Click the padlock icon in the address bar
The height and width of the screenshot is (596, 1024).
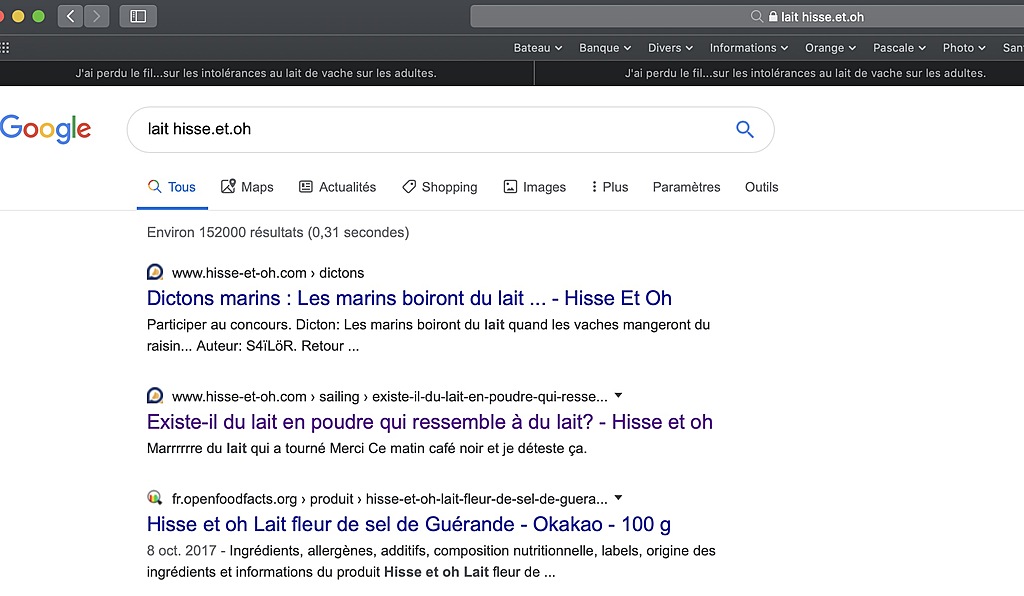coord(773,16)
